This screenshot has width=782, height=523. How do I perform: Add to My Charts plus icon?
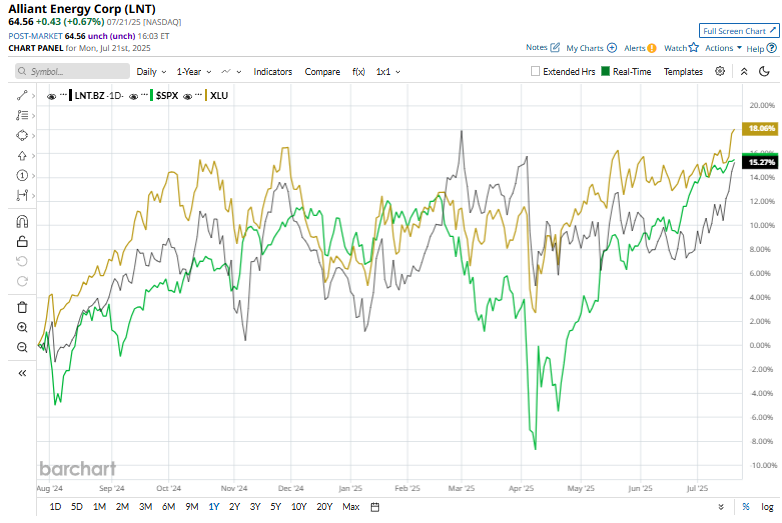(x=612, y=48)
